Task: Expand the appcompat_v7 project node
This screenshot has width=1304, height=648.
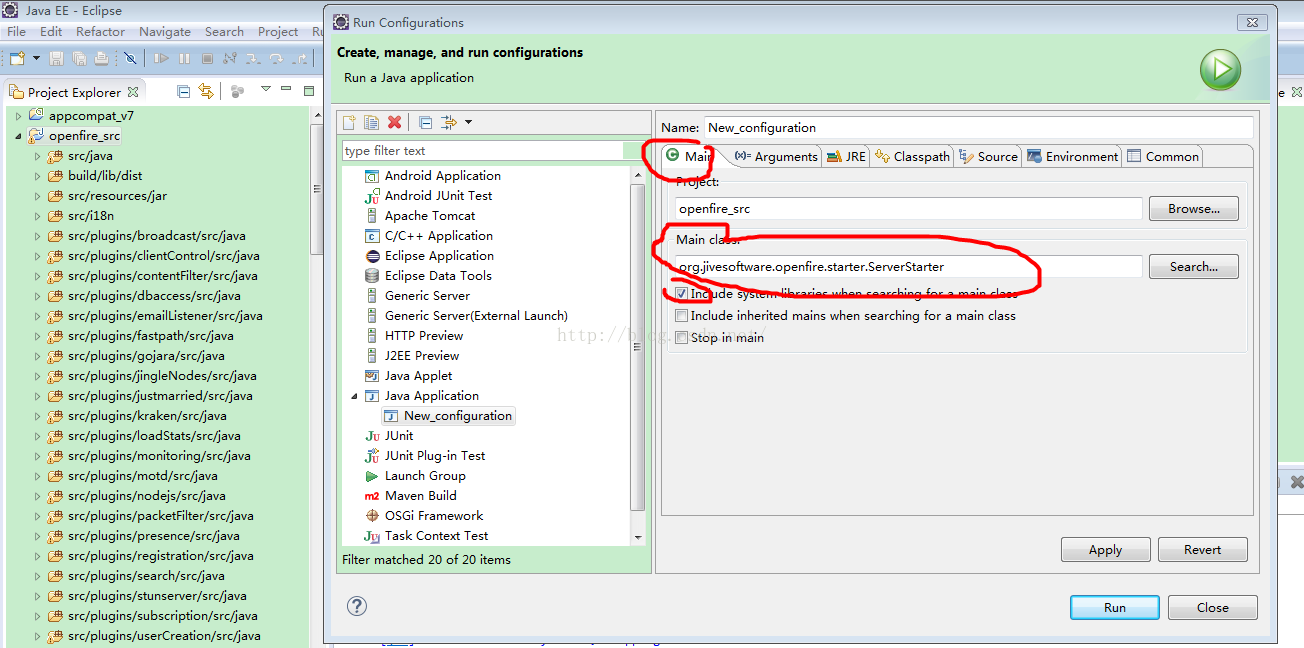Action: coord(18,116)
